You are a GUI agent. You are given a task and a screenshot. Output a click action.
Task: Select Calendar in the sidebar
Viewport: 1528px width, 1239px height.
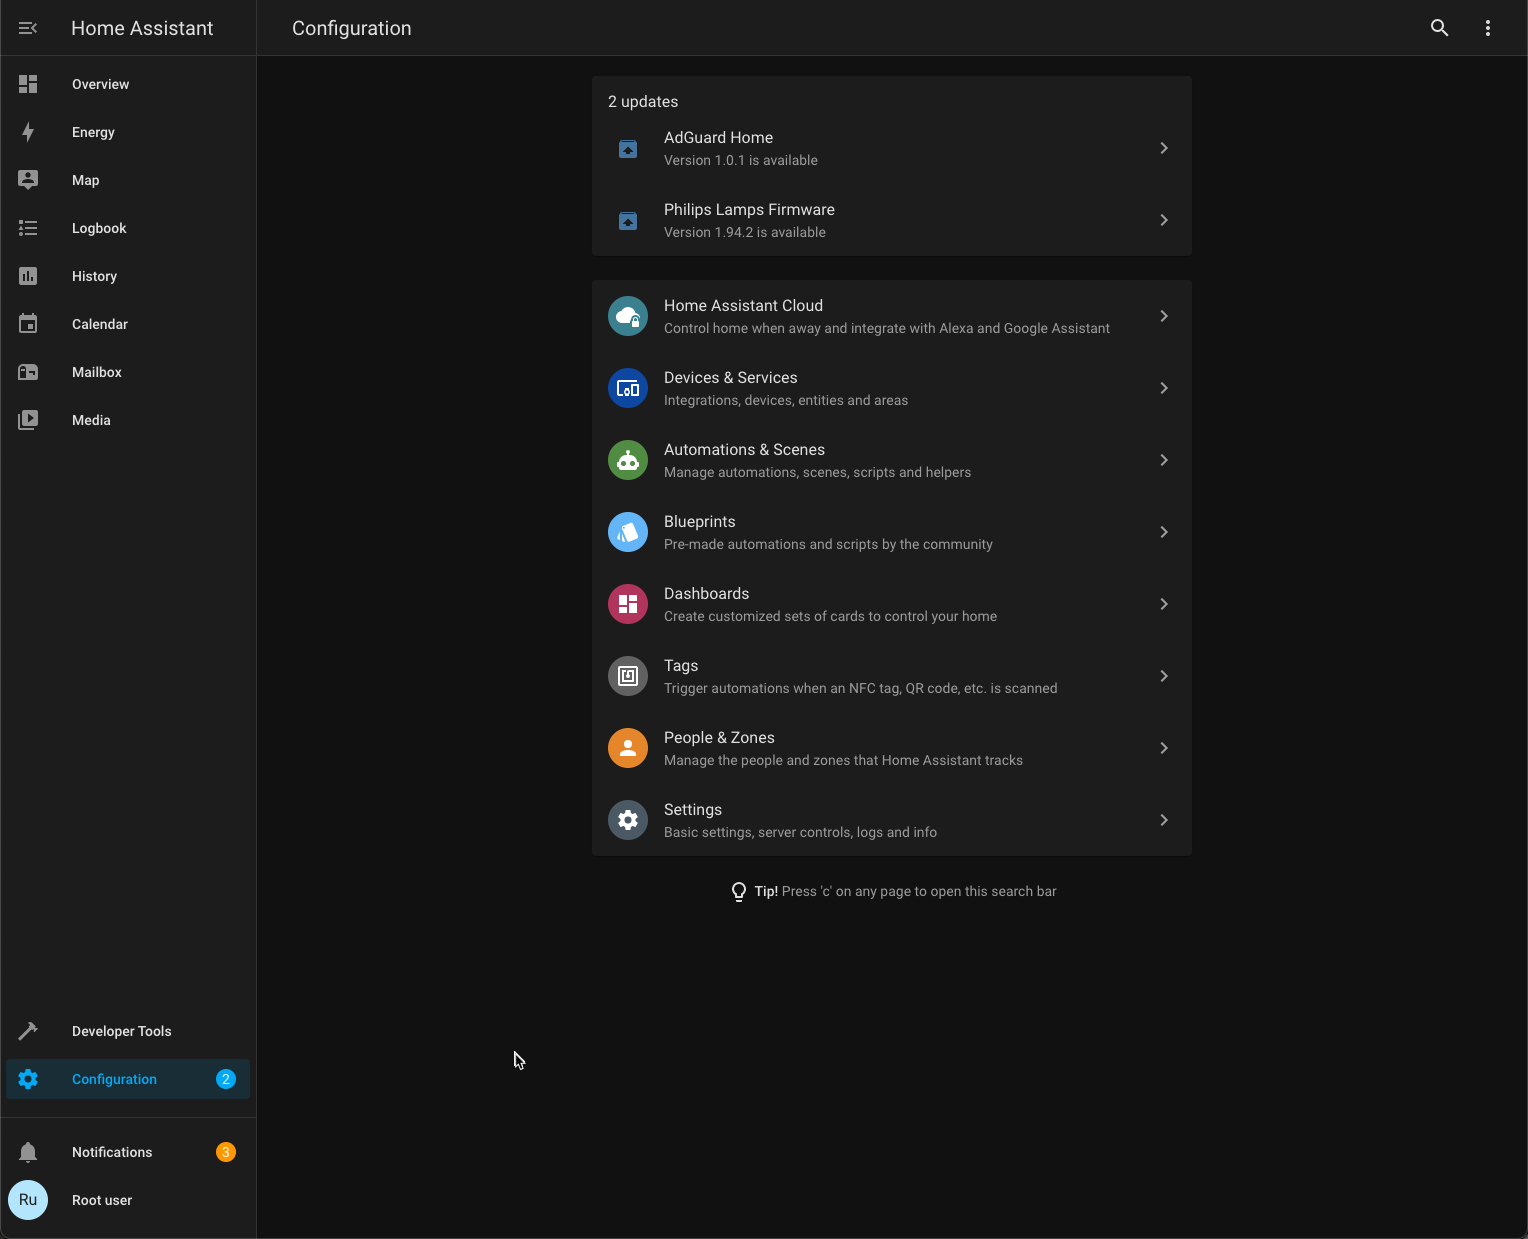pyautogui.click(x=128, y=324)
